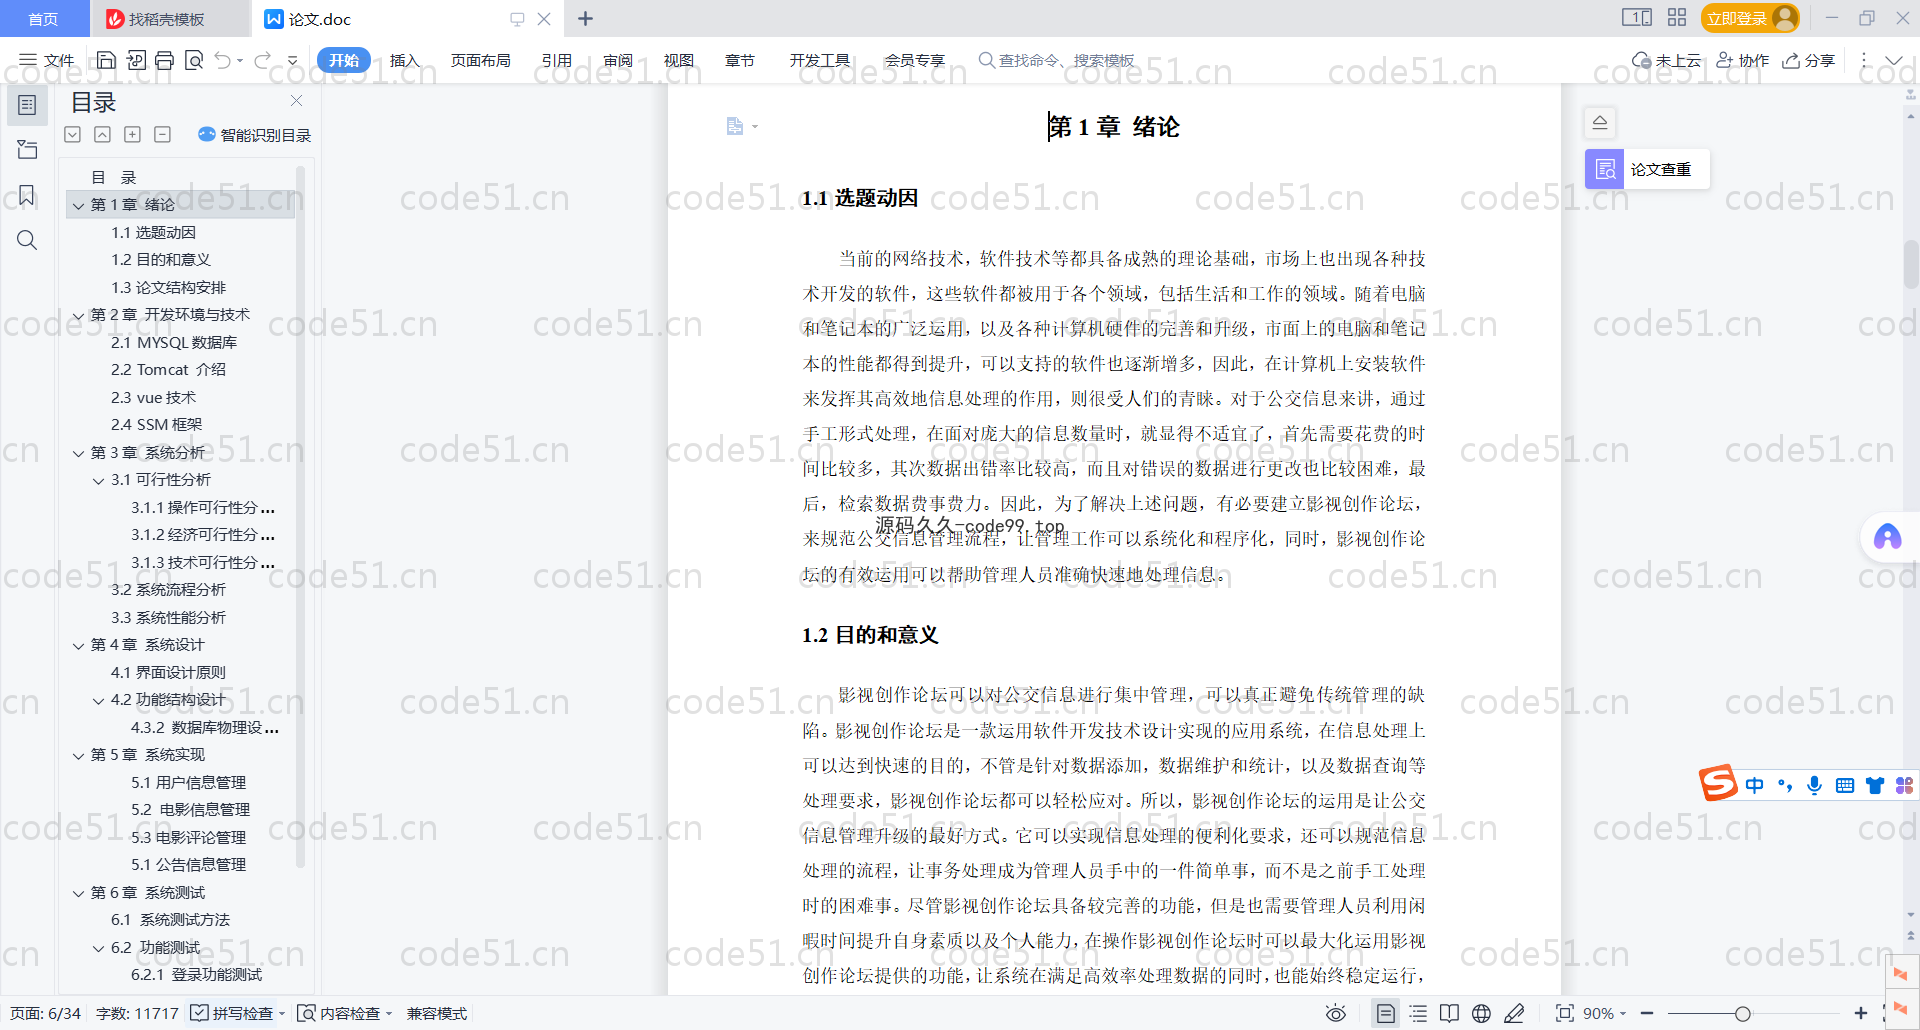The width and height of the screenshot is (1920, 1030).
Task: Open the 论文查重 paper check tool
Action: [x=1647, y=169]
